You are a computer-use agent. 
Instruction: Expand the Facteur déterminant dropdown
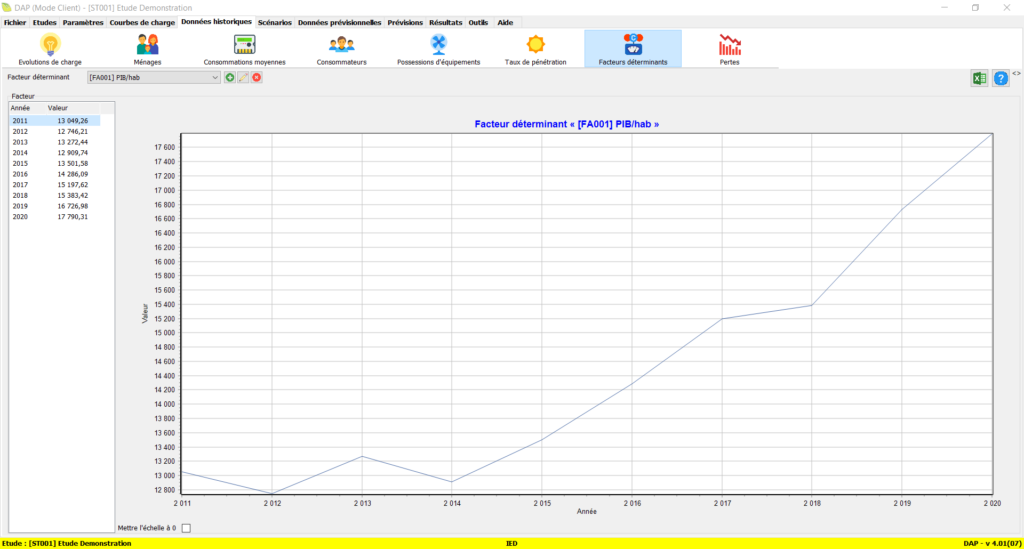pos(215,77)
